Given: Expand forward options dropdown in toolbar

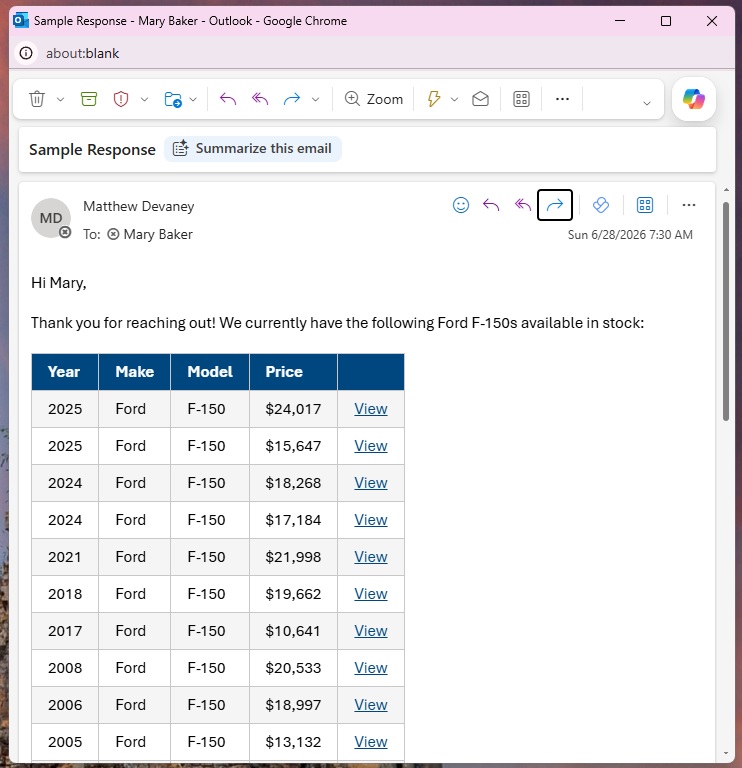Looking at the screenshot, I should pos(315,99).
